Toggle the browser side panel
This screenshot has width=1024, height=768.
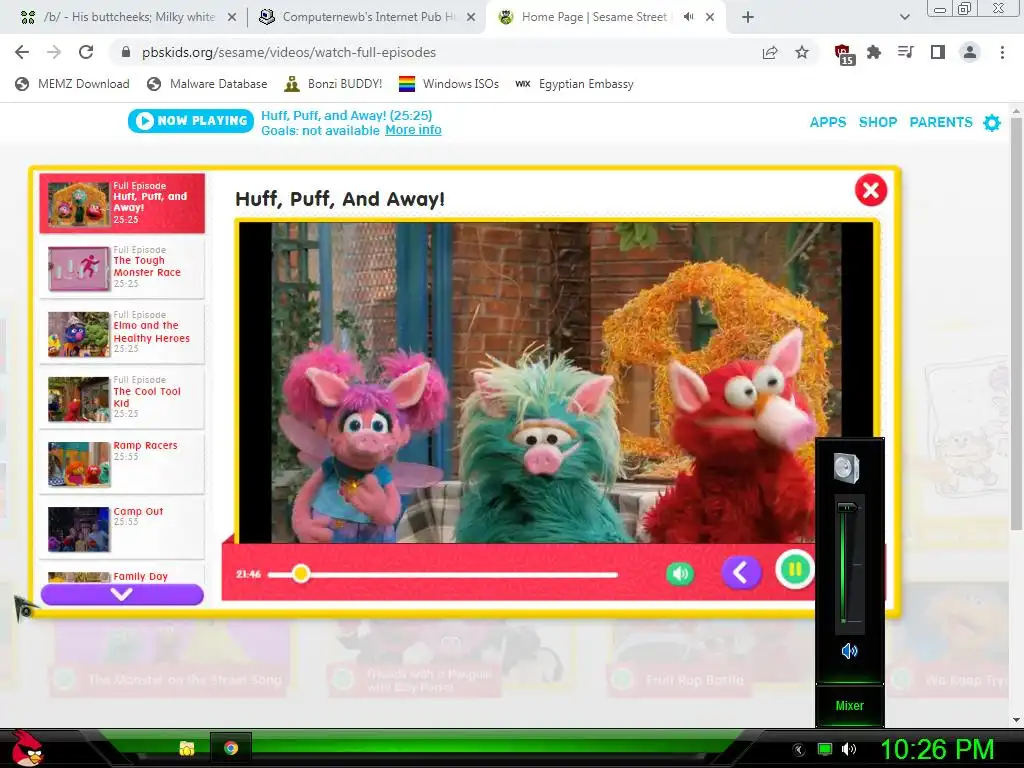(x=938, y=52)
